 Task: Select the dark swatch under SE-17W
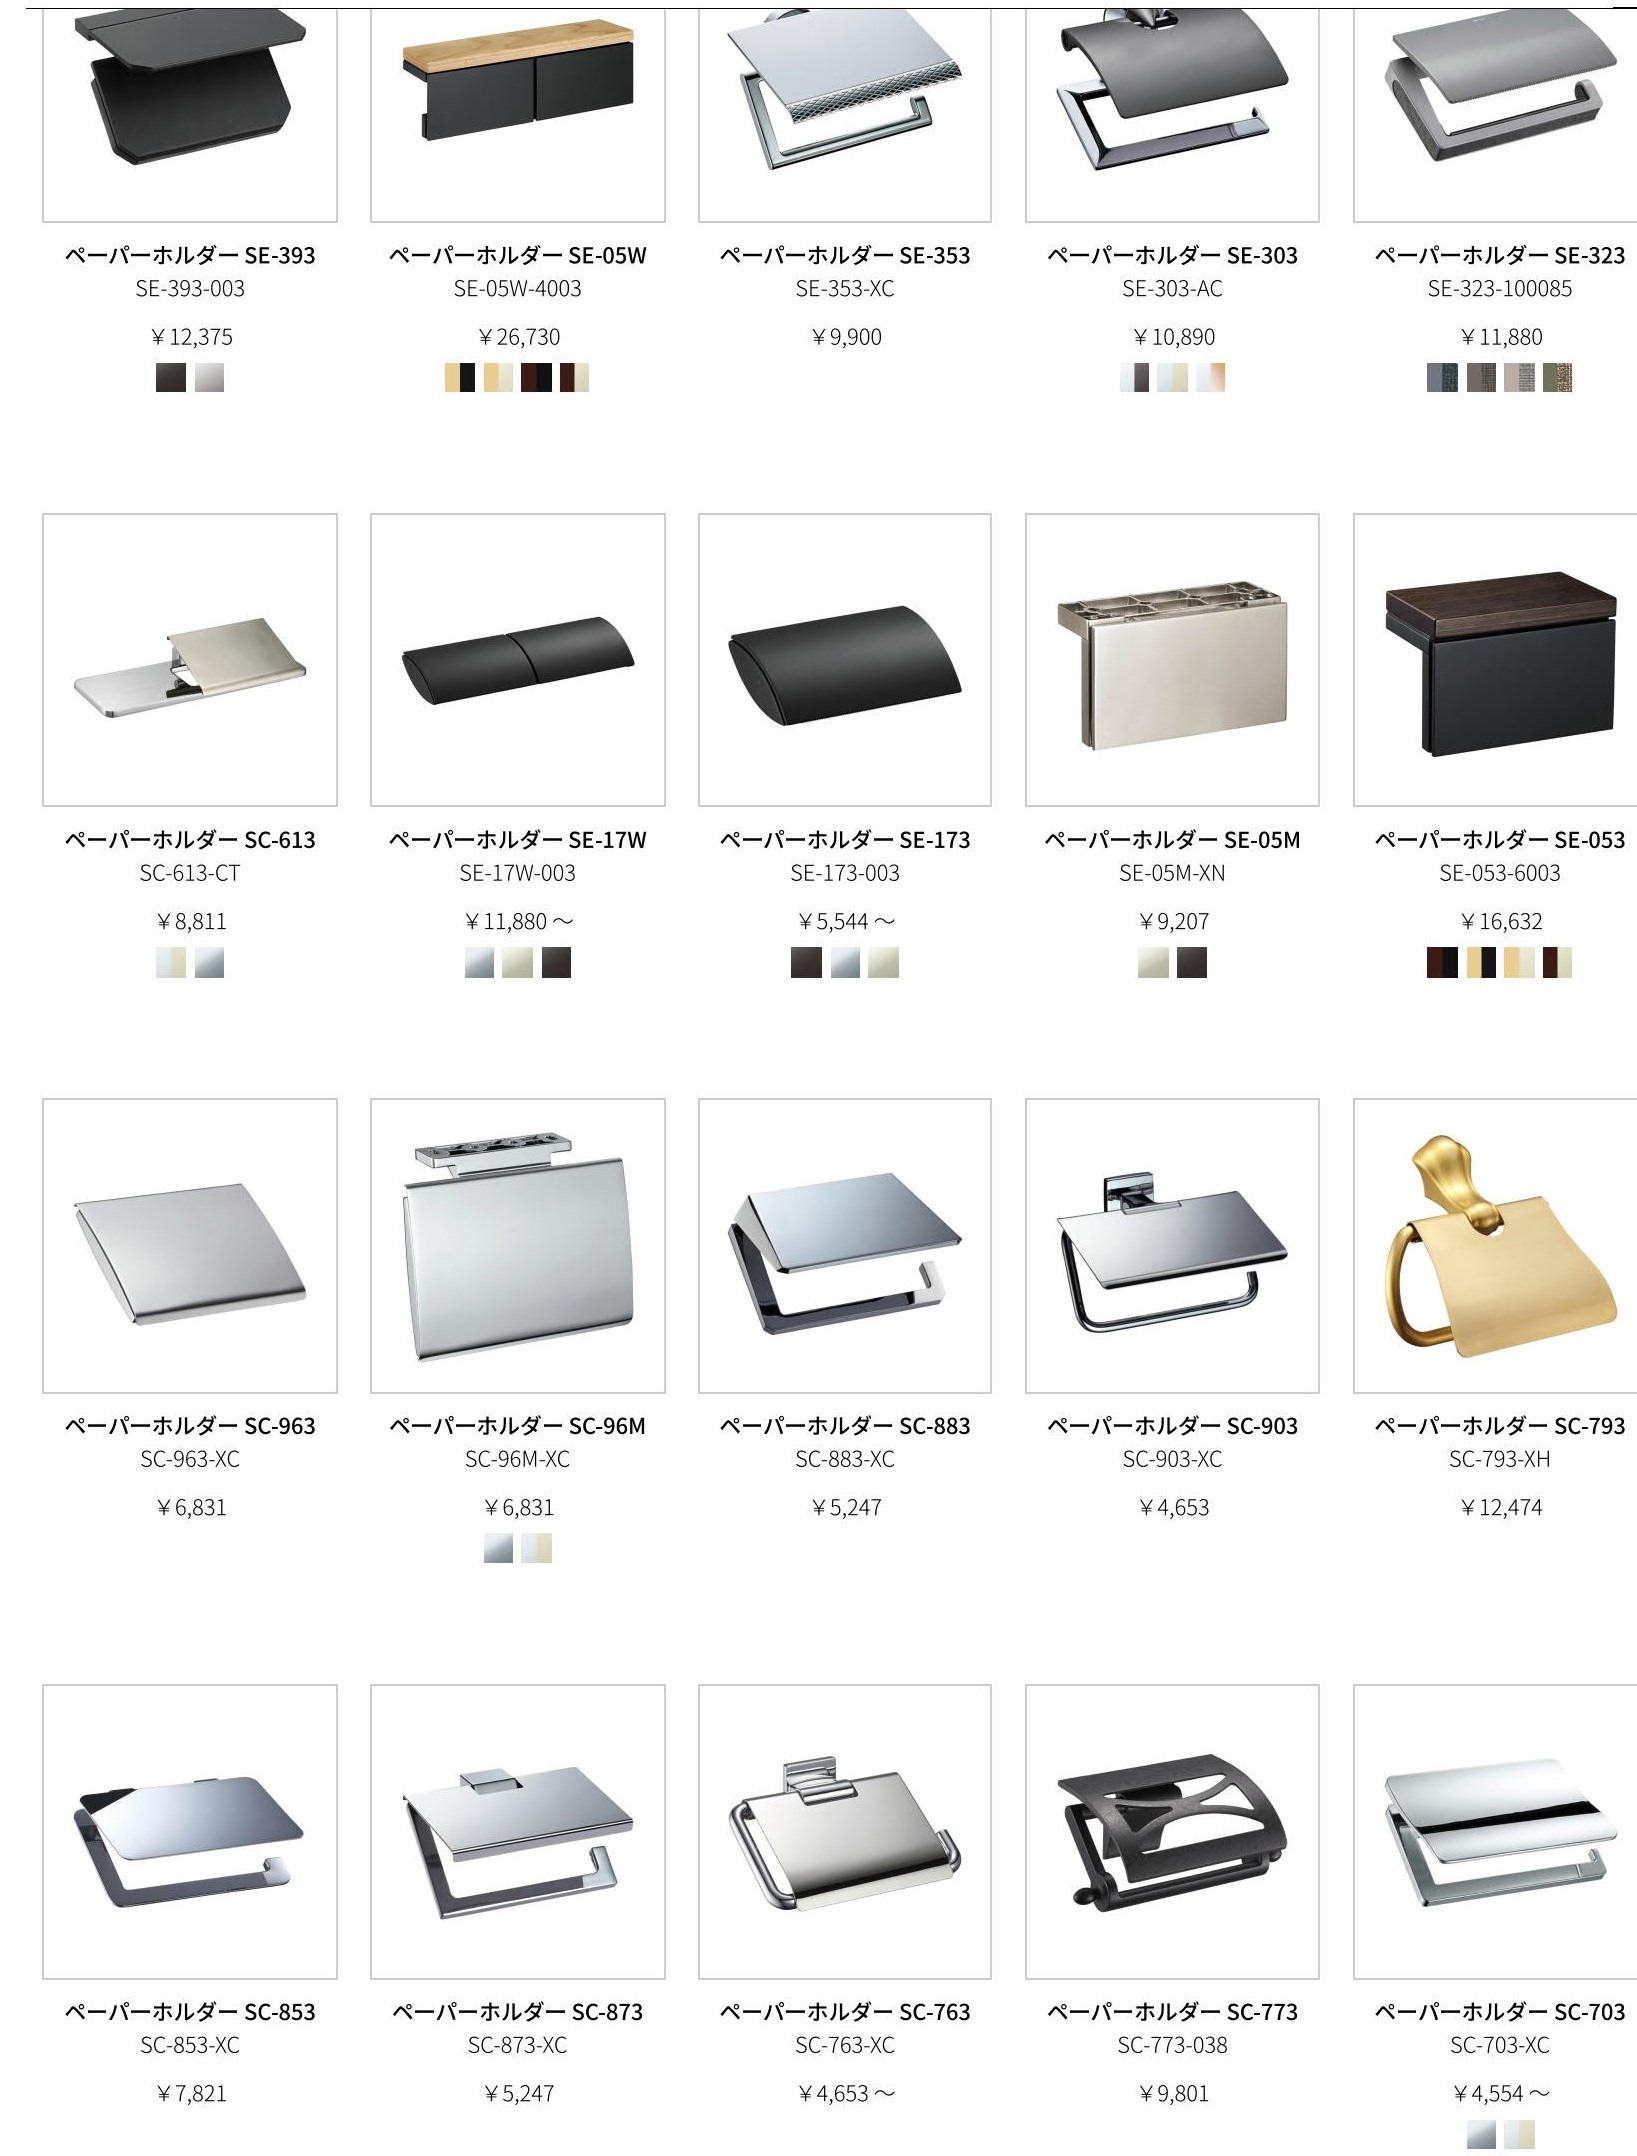click(556, 962)
